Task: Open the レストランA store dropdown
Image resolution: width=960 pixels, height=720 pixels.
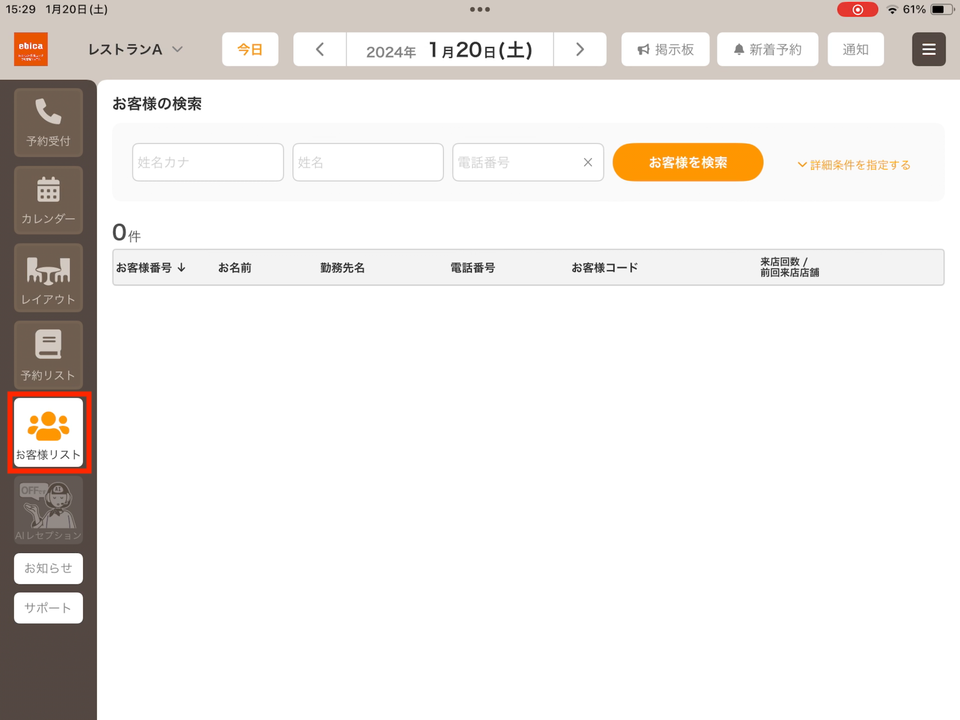Action: 135,50
